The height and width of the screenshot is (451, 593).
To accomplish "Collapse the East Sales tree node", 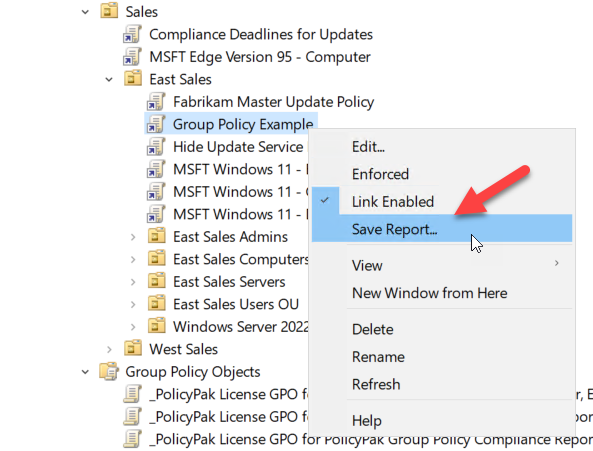I will 109,80.
